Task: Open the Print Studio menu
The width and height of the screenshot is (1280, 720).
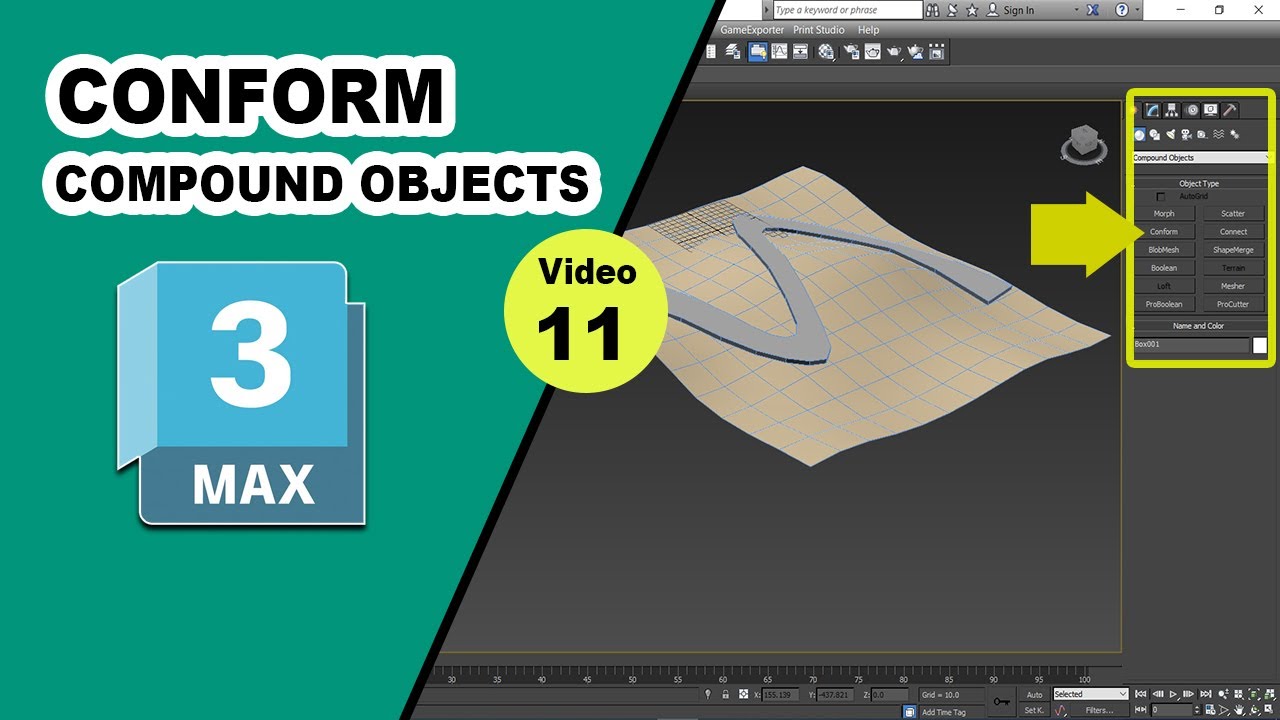Action: tap(819, 30)
